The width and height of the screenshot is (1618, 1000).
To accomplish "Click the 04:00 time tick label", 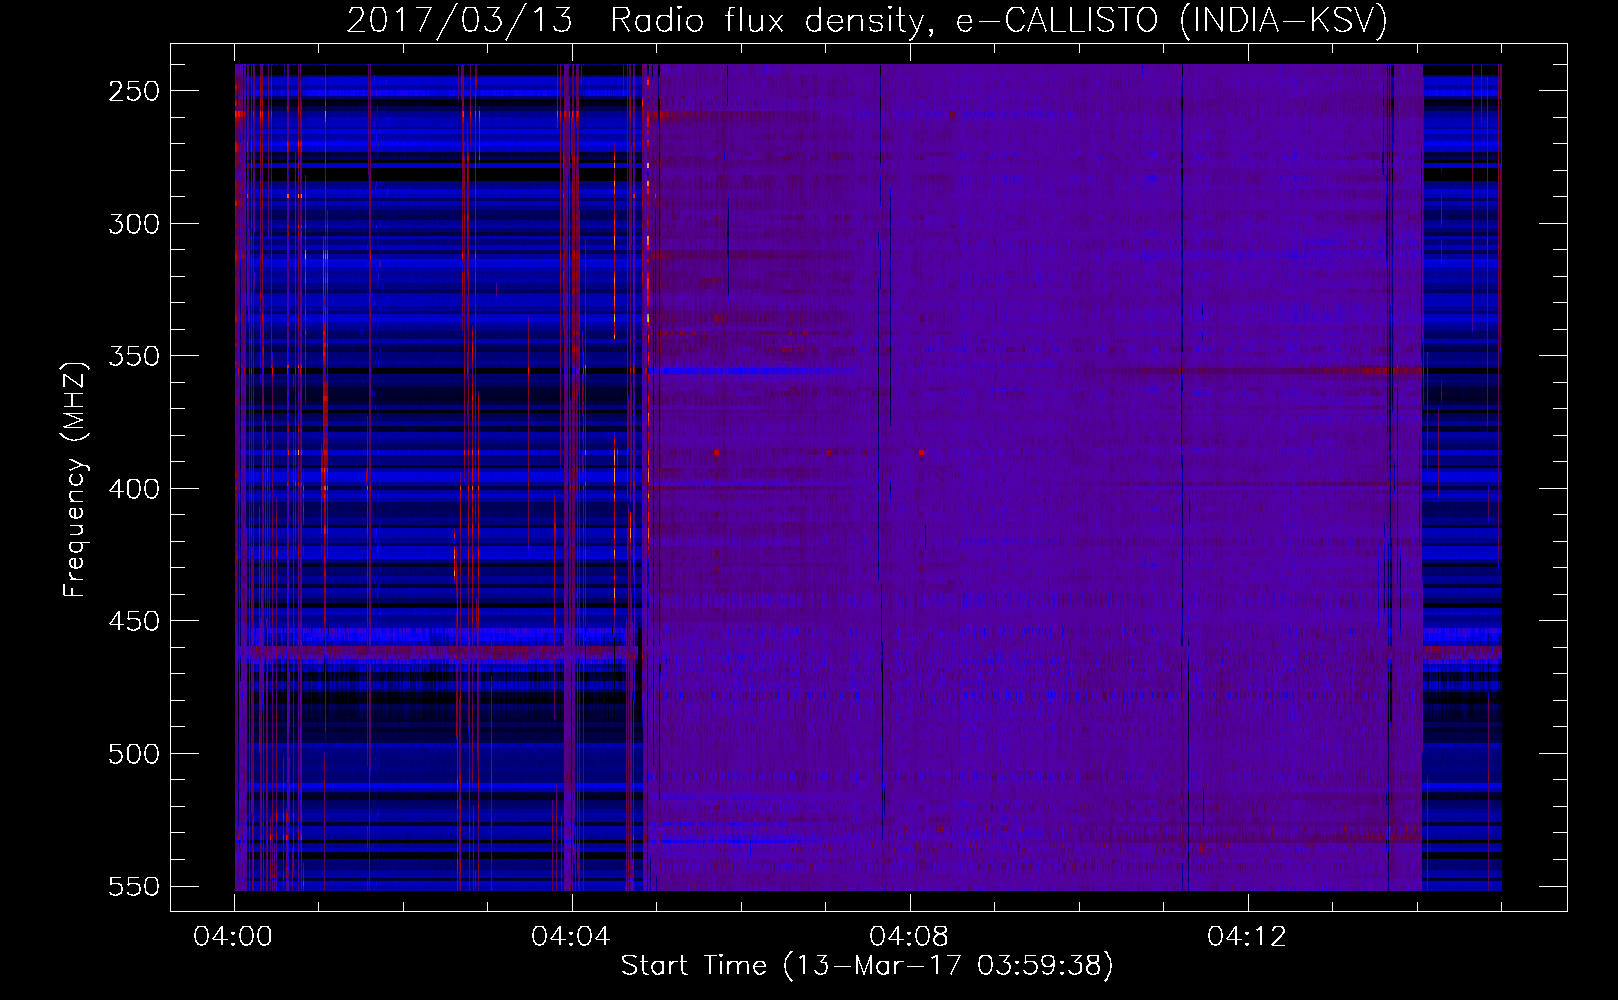I will 234,937.
